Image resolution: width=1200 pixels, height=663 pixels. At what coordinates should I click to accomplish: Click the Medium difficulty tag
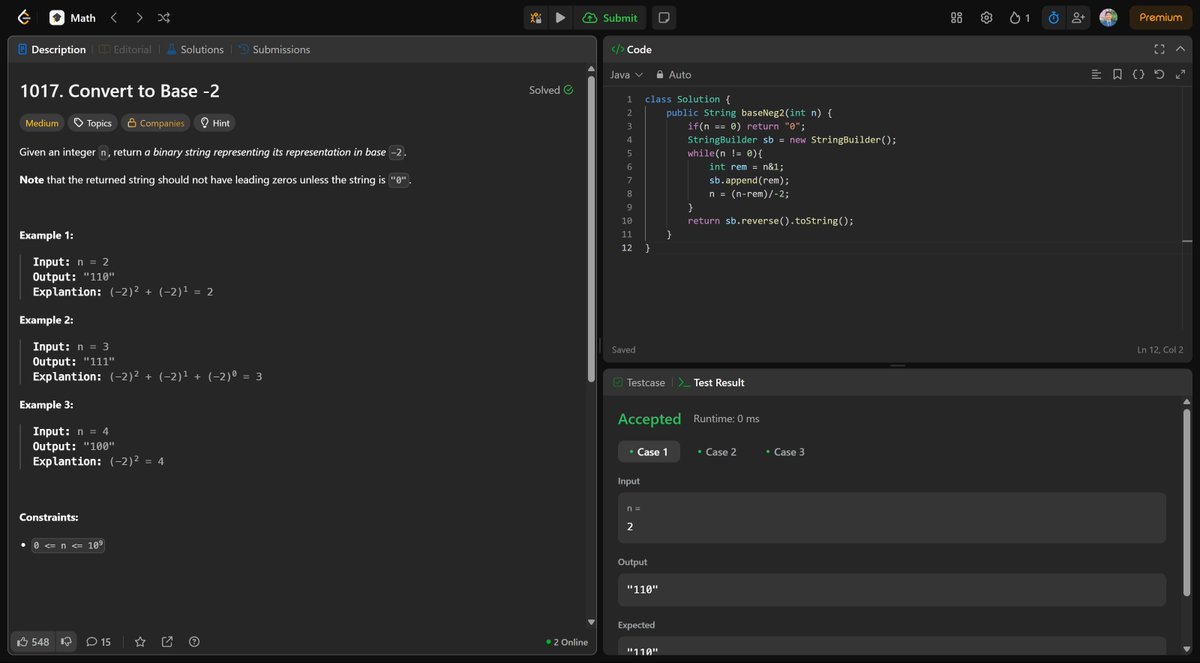point(42,123)
